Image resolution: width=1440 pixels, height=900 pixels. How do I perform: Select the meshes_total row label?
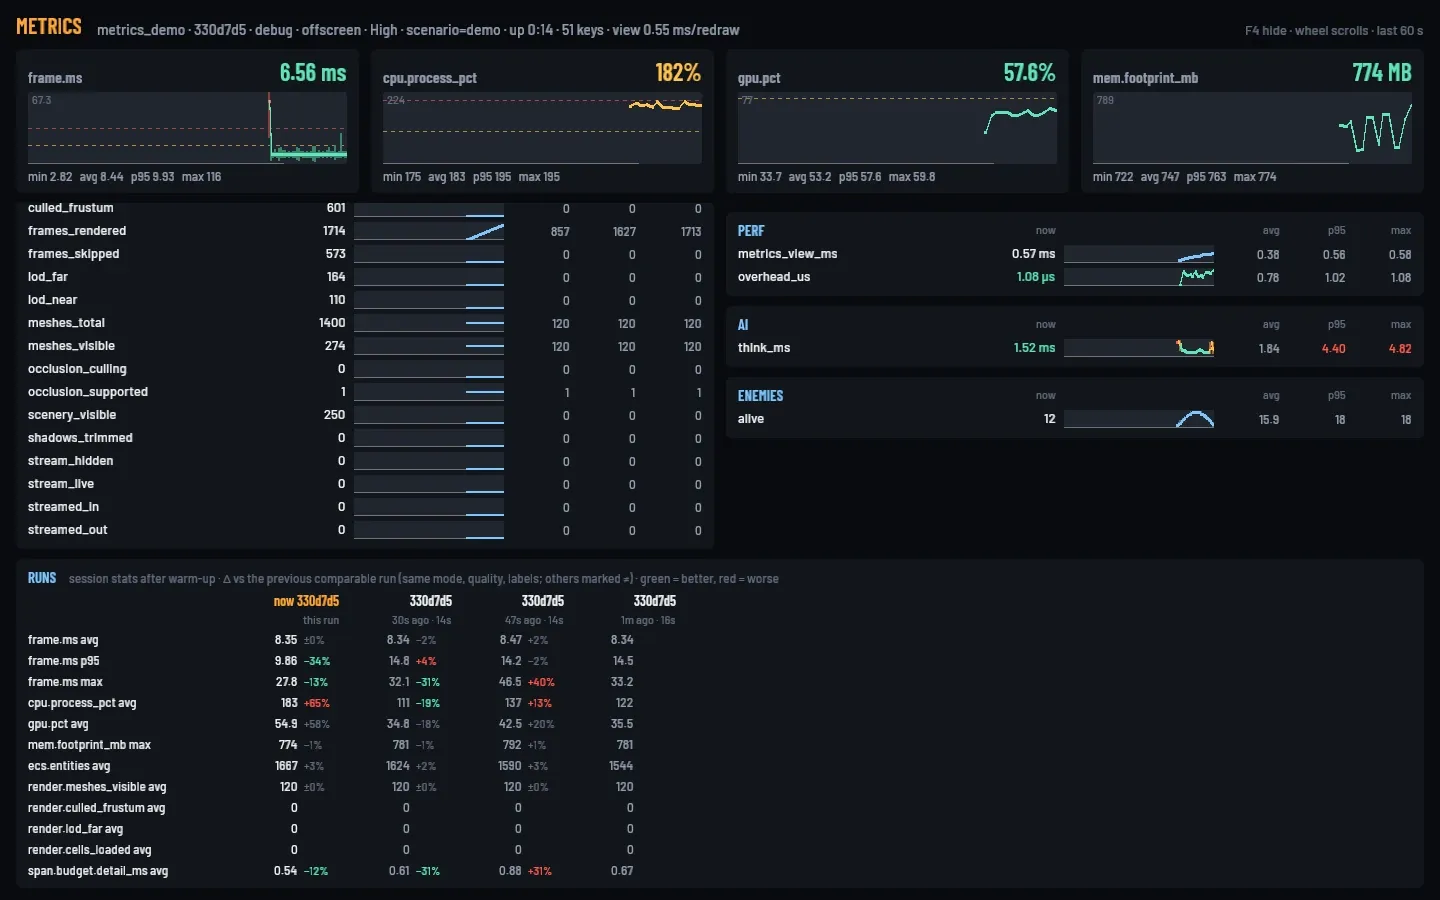point(66,323)
